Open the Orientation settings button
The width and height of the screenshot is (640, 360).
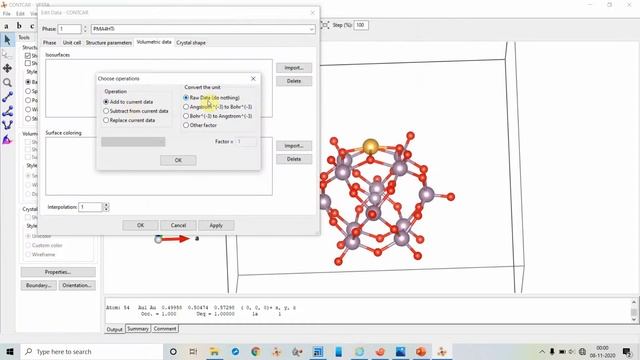point(77,285)
